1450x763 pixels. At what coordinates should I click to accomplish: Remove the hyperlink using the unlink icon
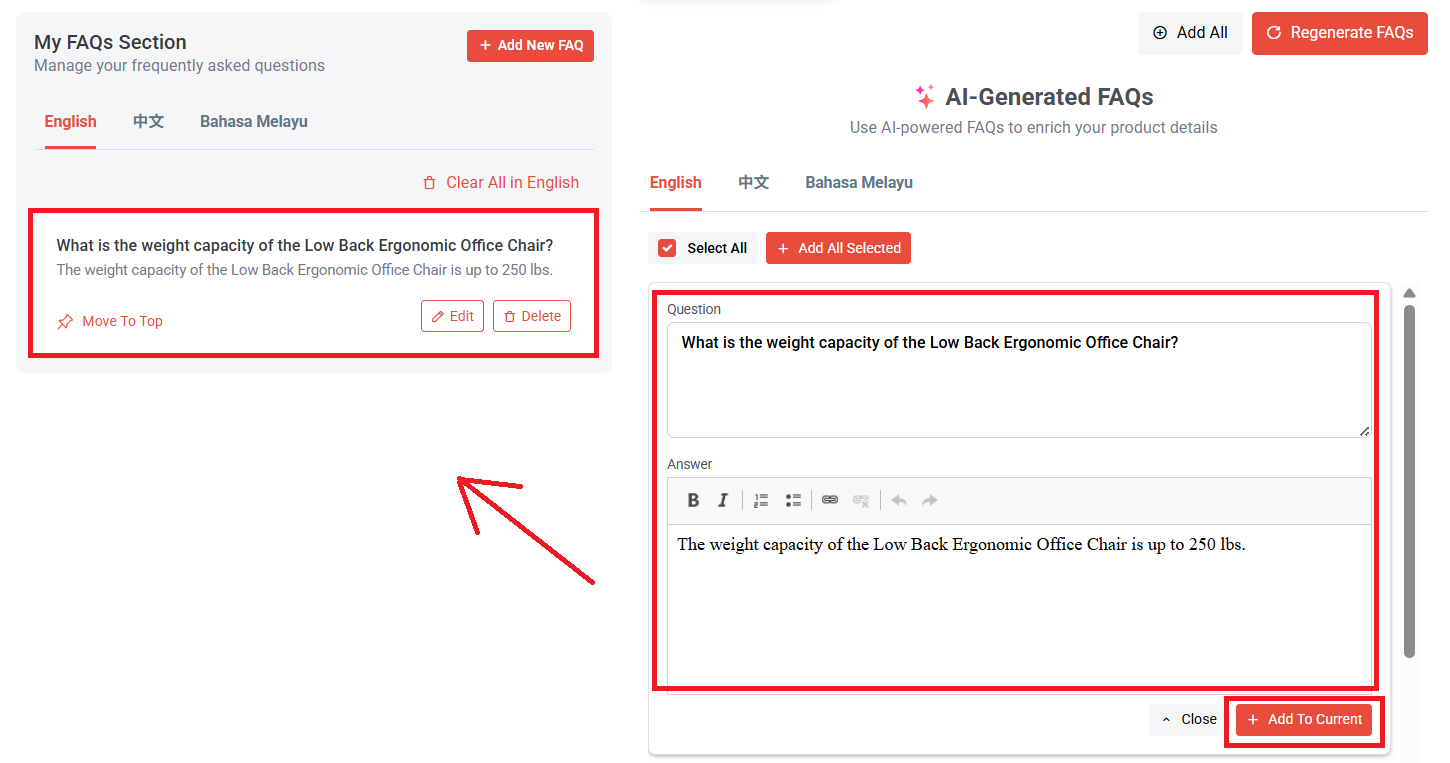point(861,500)
